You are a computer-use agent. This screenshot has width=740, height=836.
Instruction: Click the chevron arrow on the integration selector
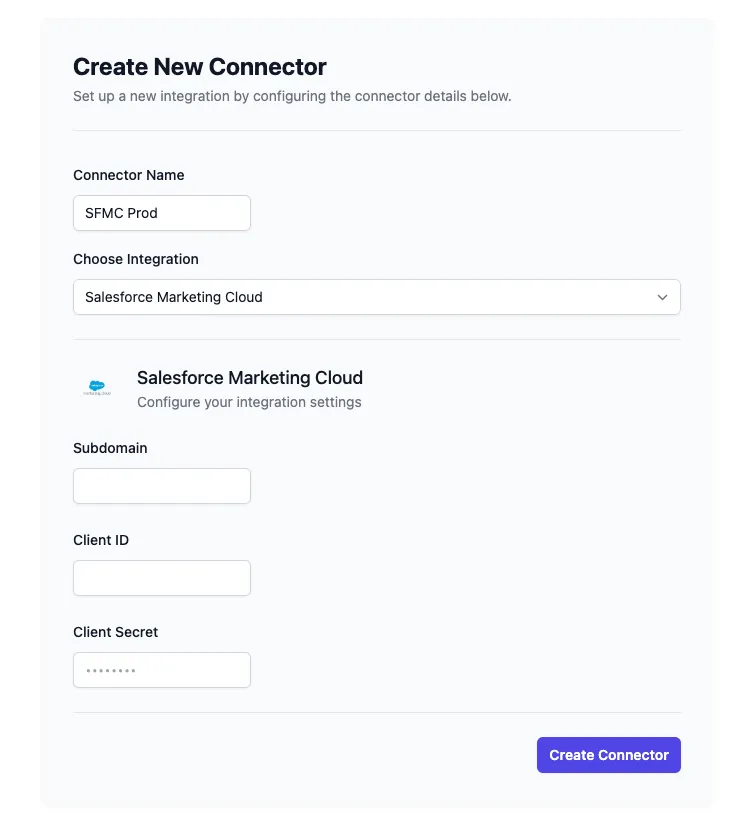662,297
